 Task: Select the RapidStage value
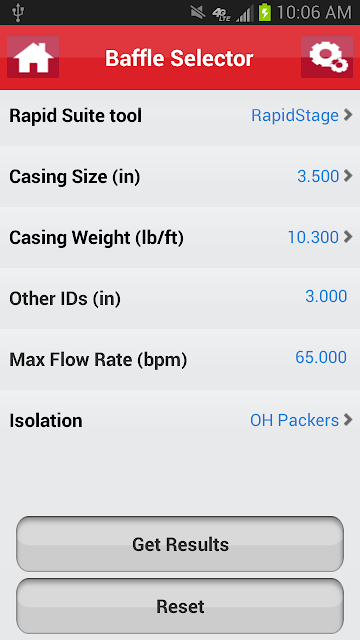pos(295,116)
